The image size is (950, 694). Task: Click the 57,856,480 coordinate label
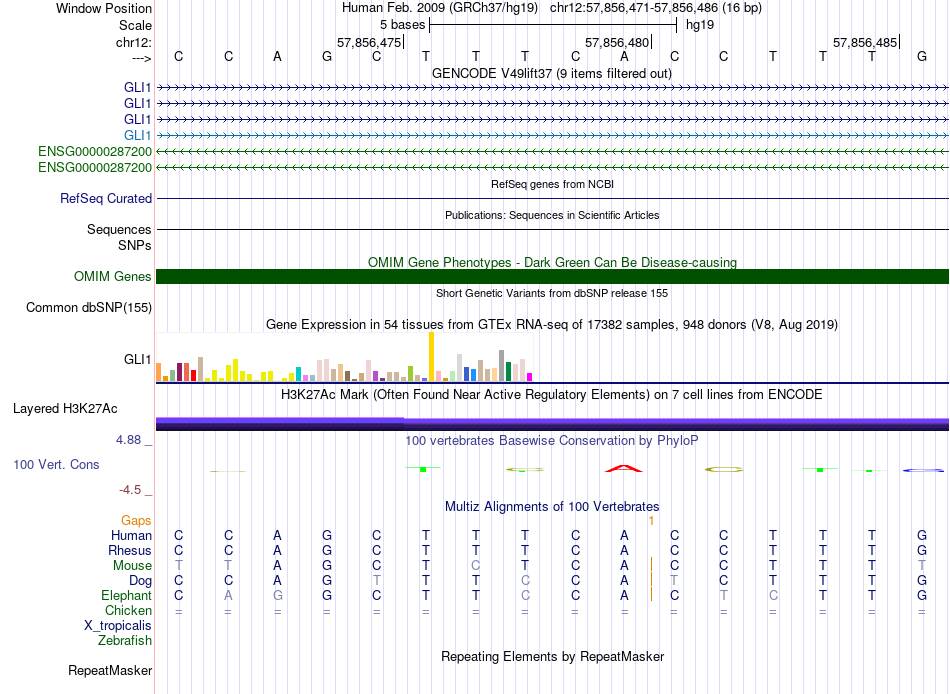[x=617, y=42]
